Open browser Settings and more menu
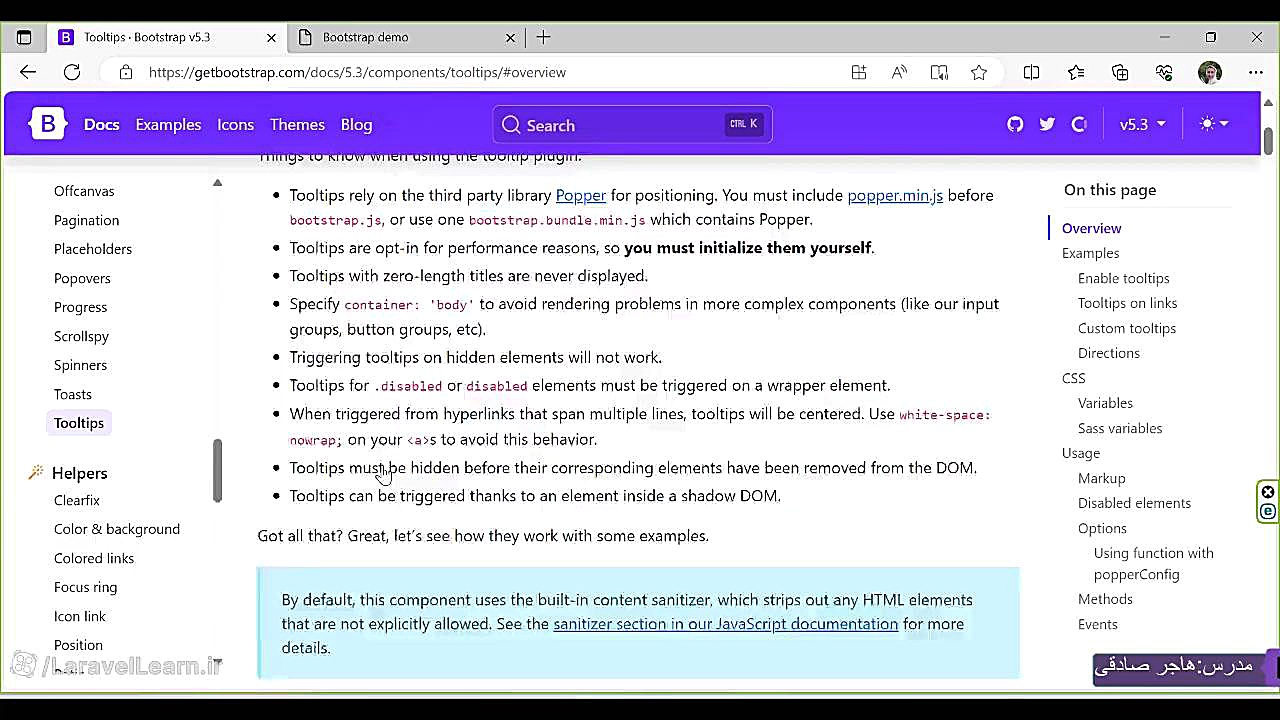This screenshot has height=720, width=1280. (1256, 72)
